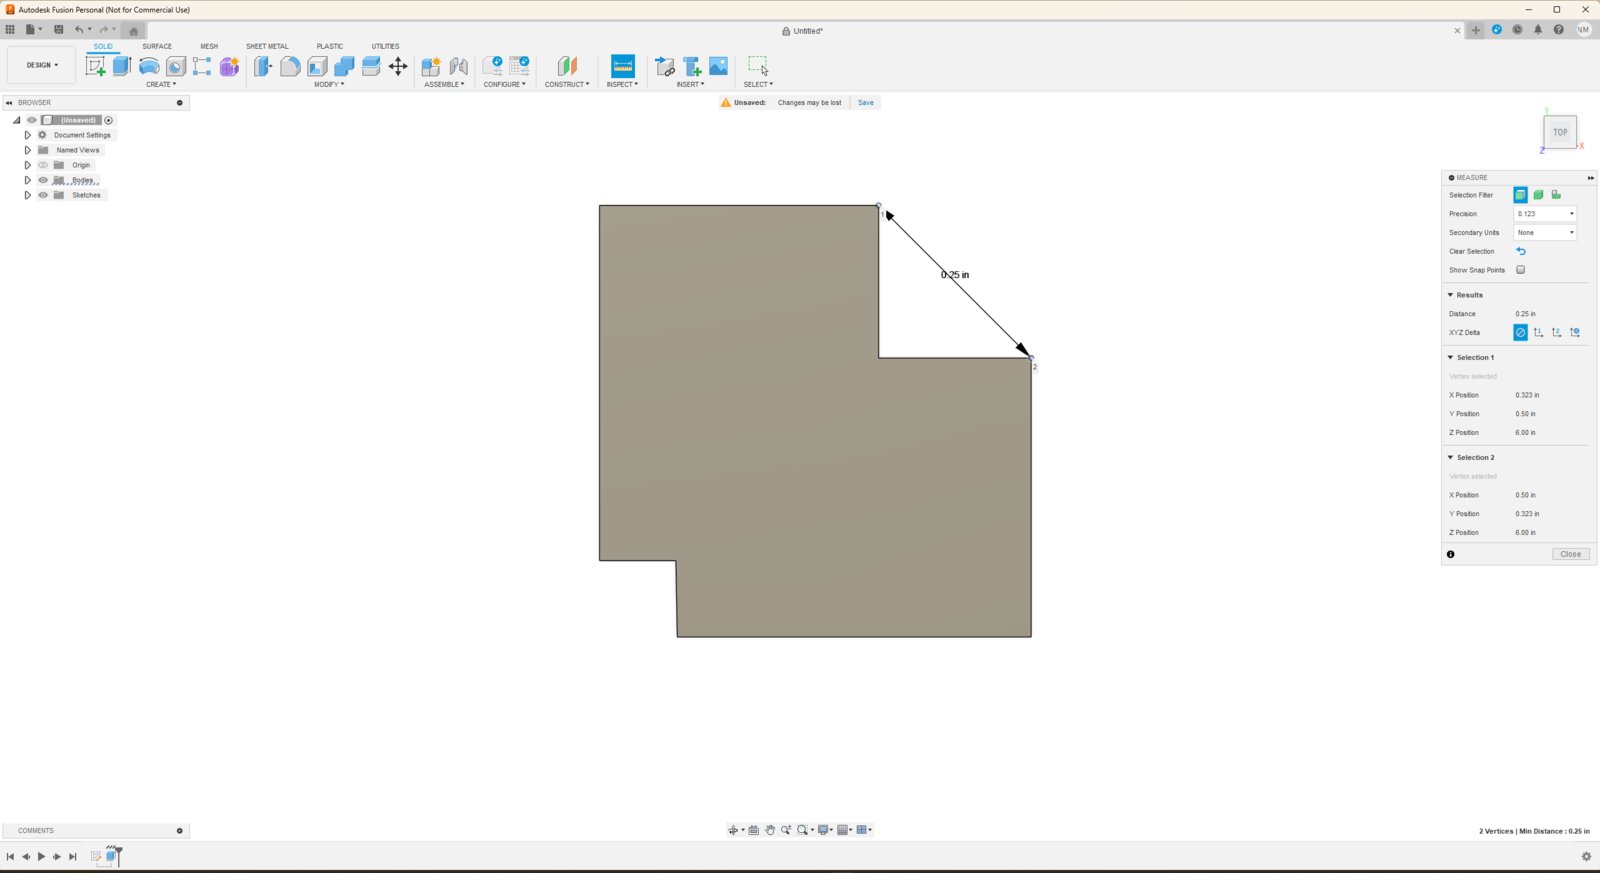Image resolution: width=1600 pixels, height=873 pixels.
Task: Open the Create Form tool
Action: tap(229, 66)
